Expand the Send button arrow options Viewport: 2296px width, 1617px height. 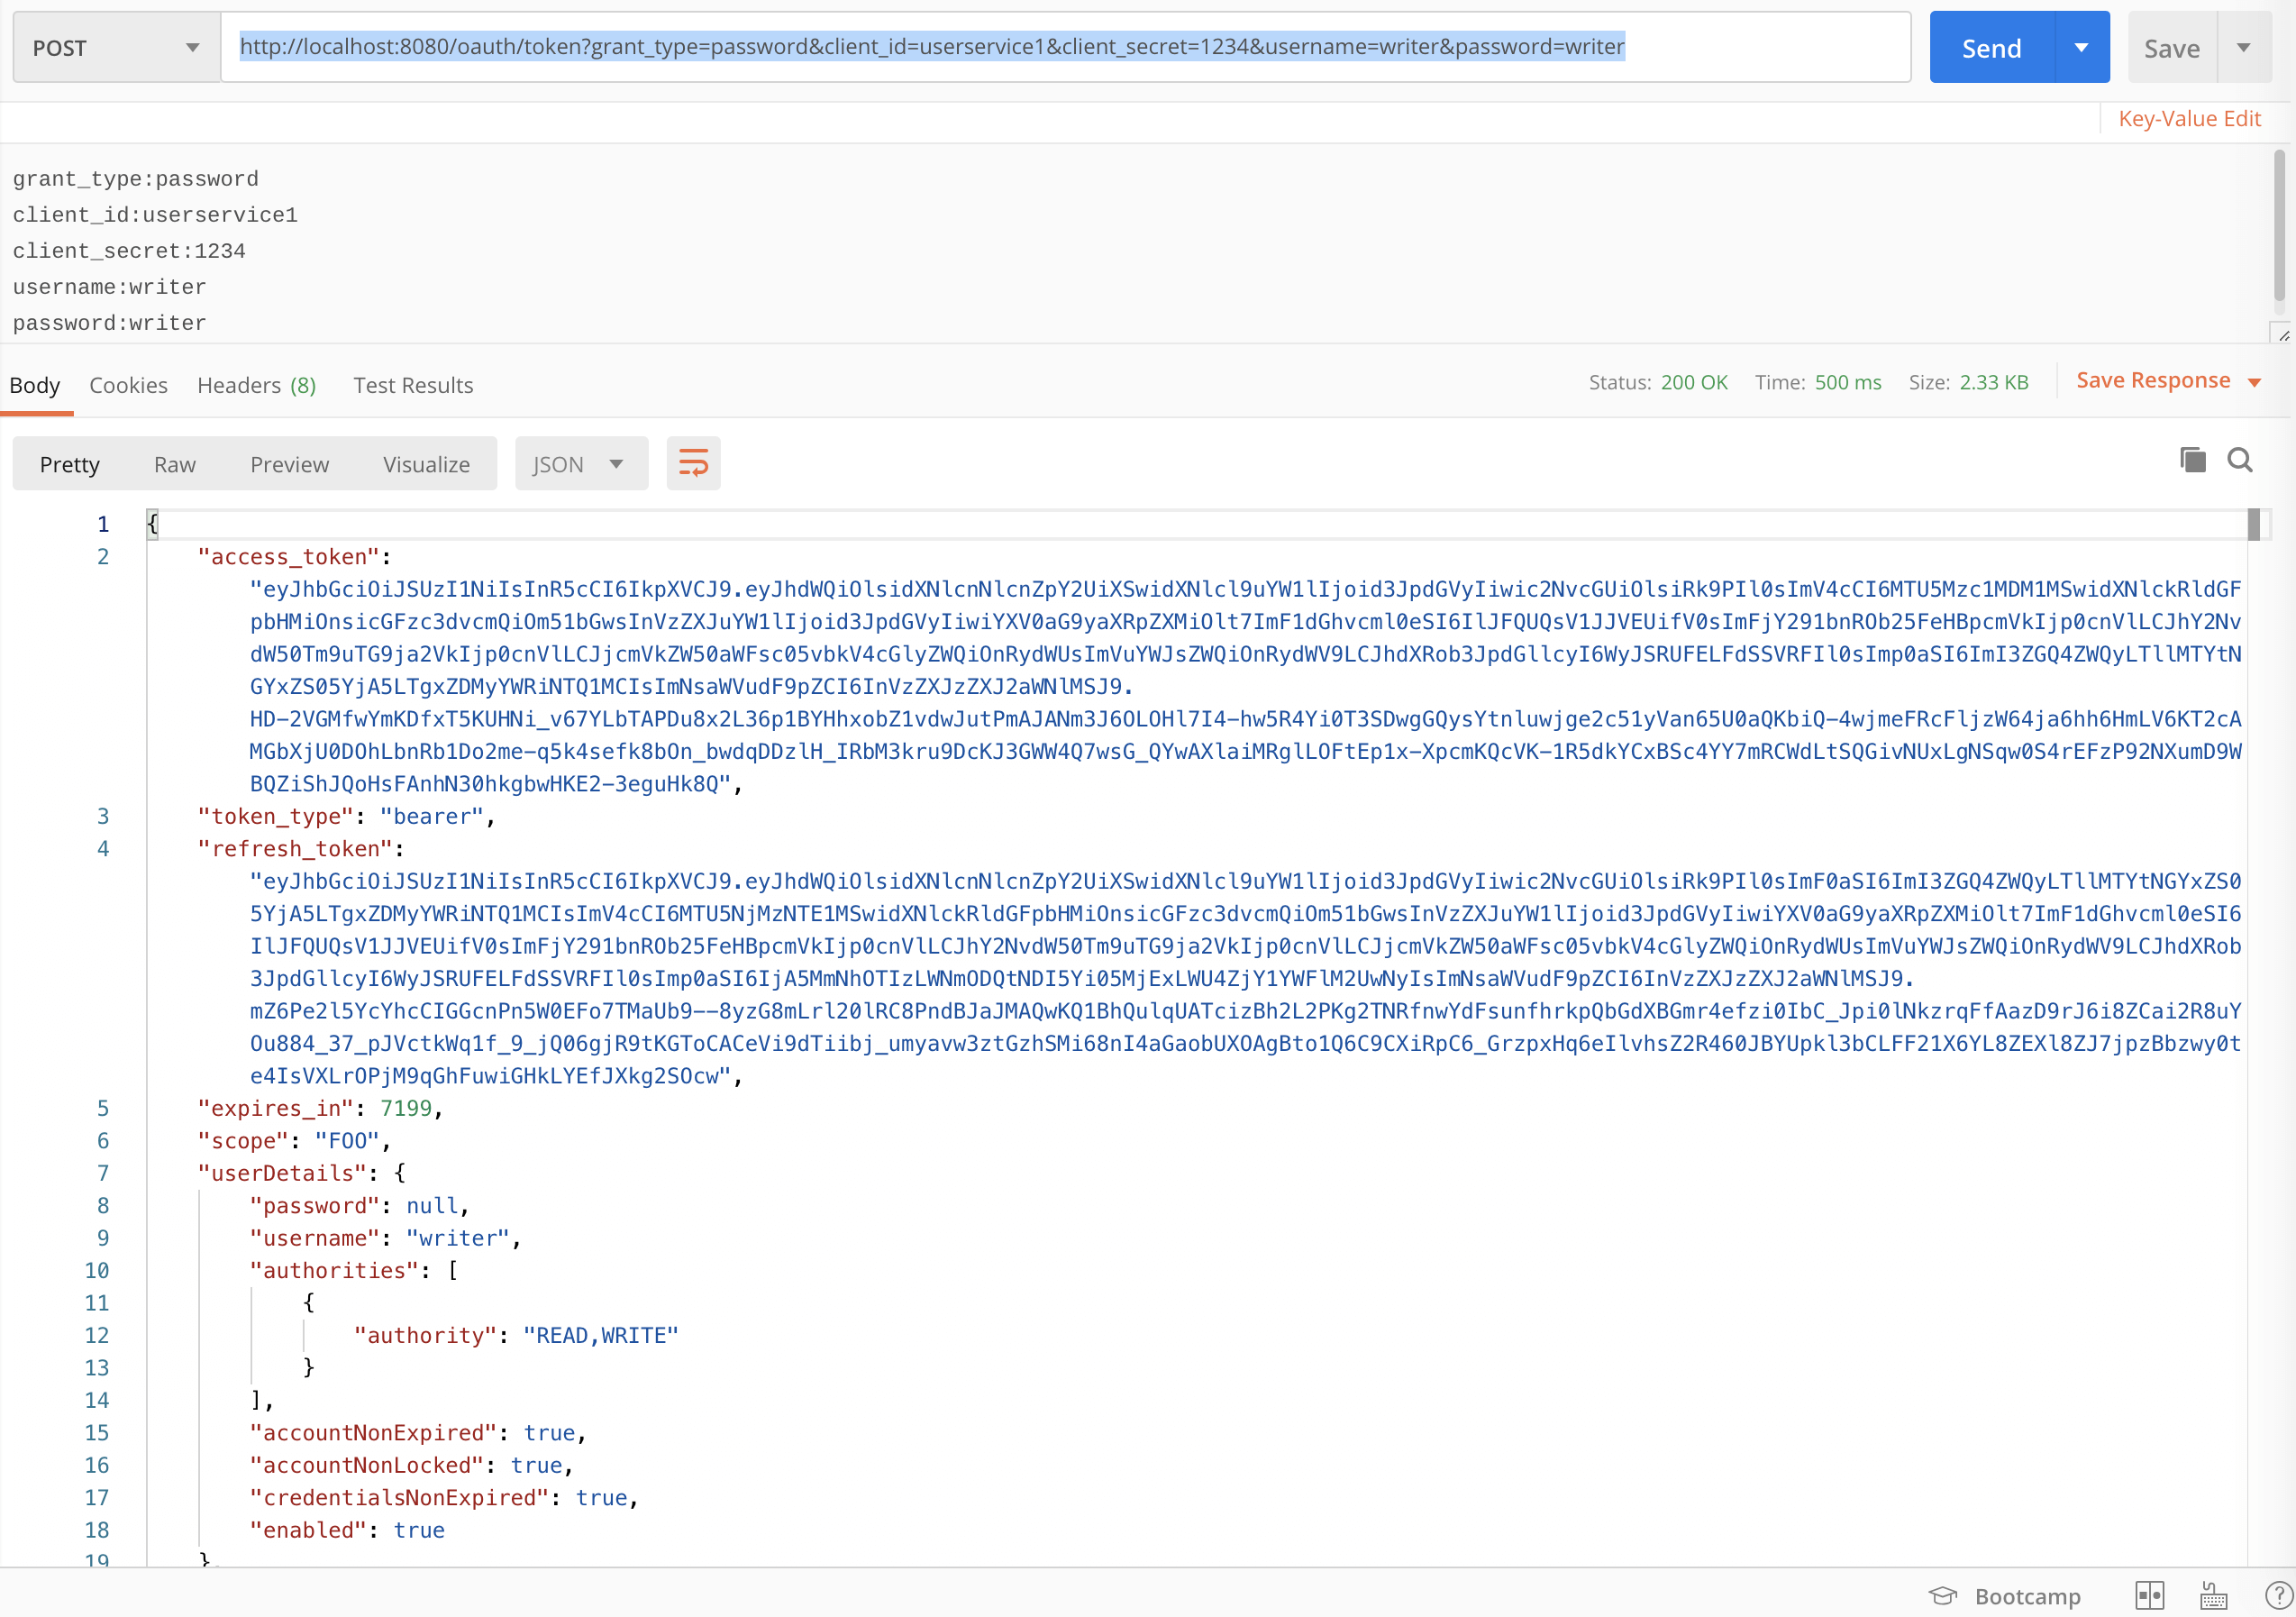(2081, 47)
